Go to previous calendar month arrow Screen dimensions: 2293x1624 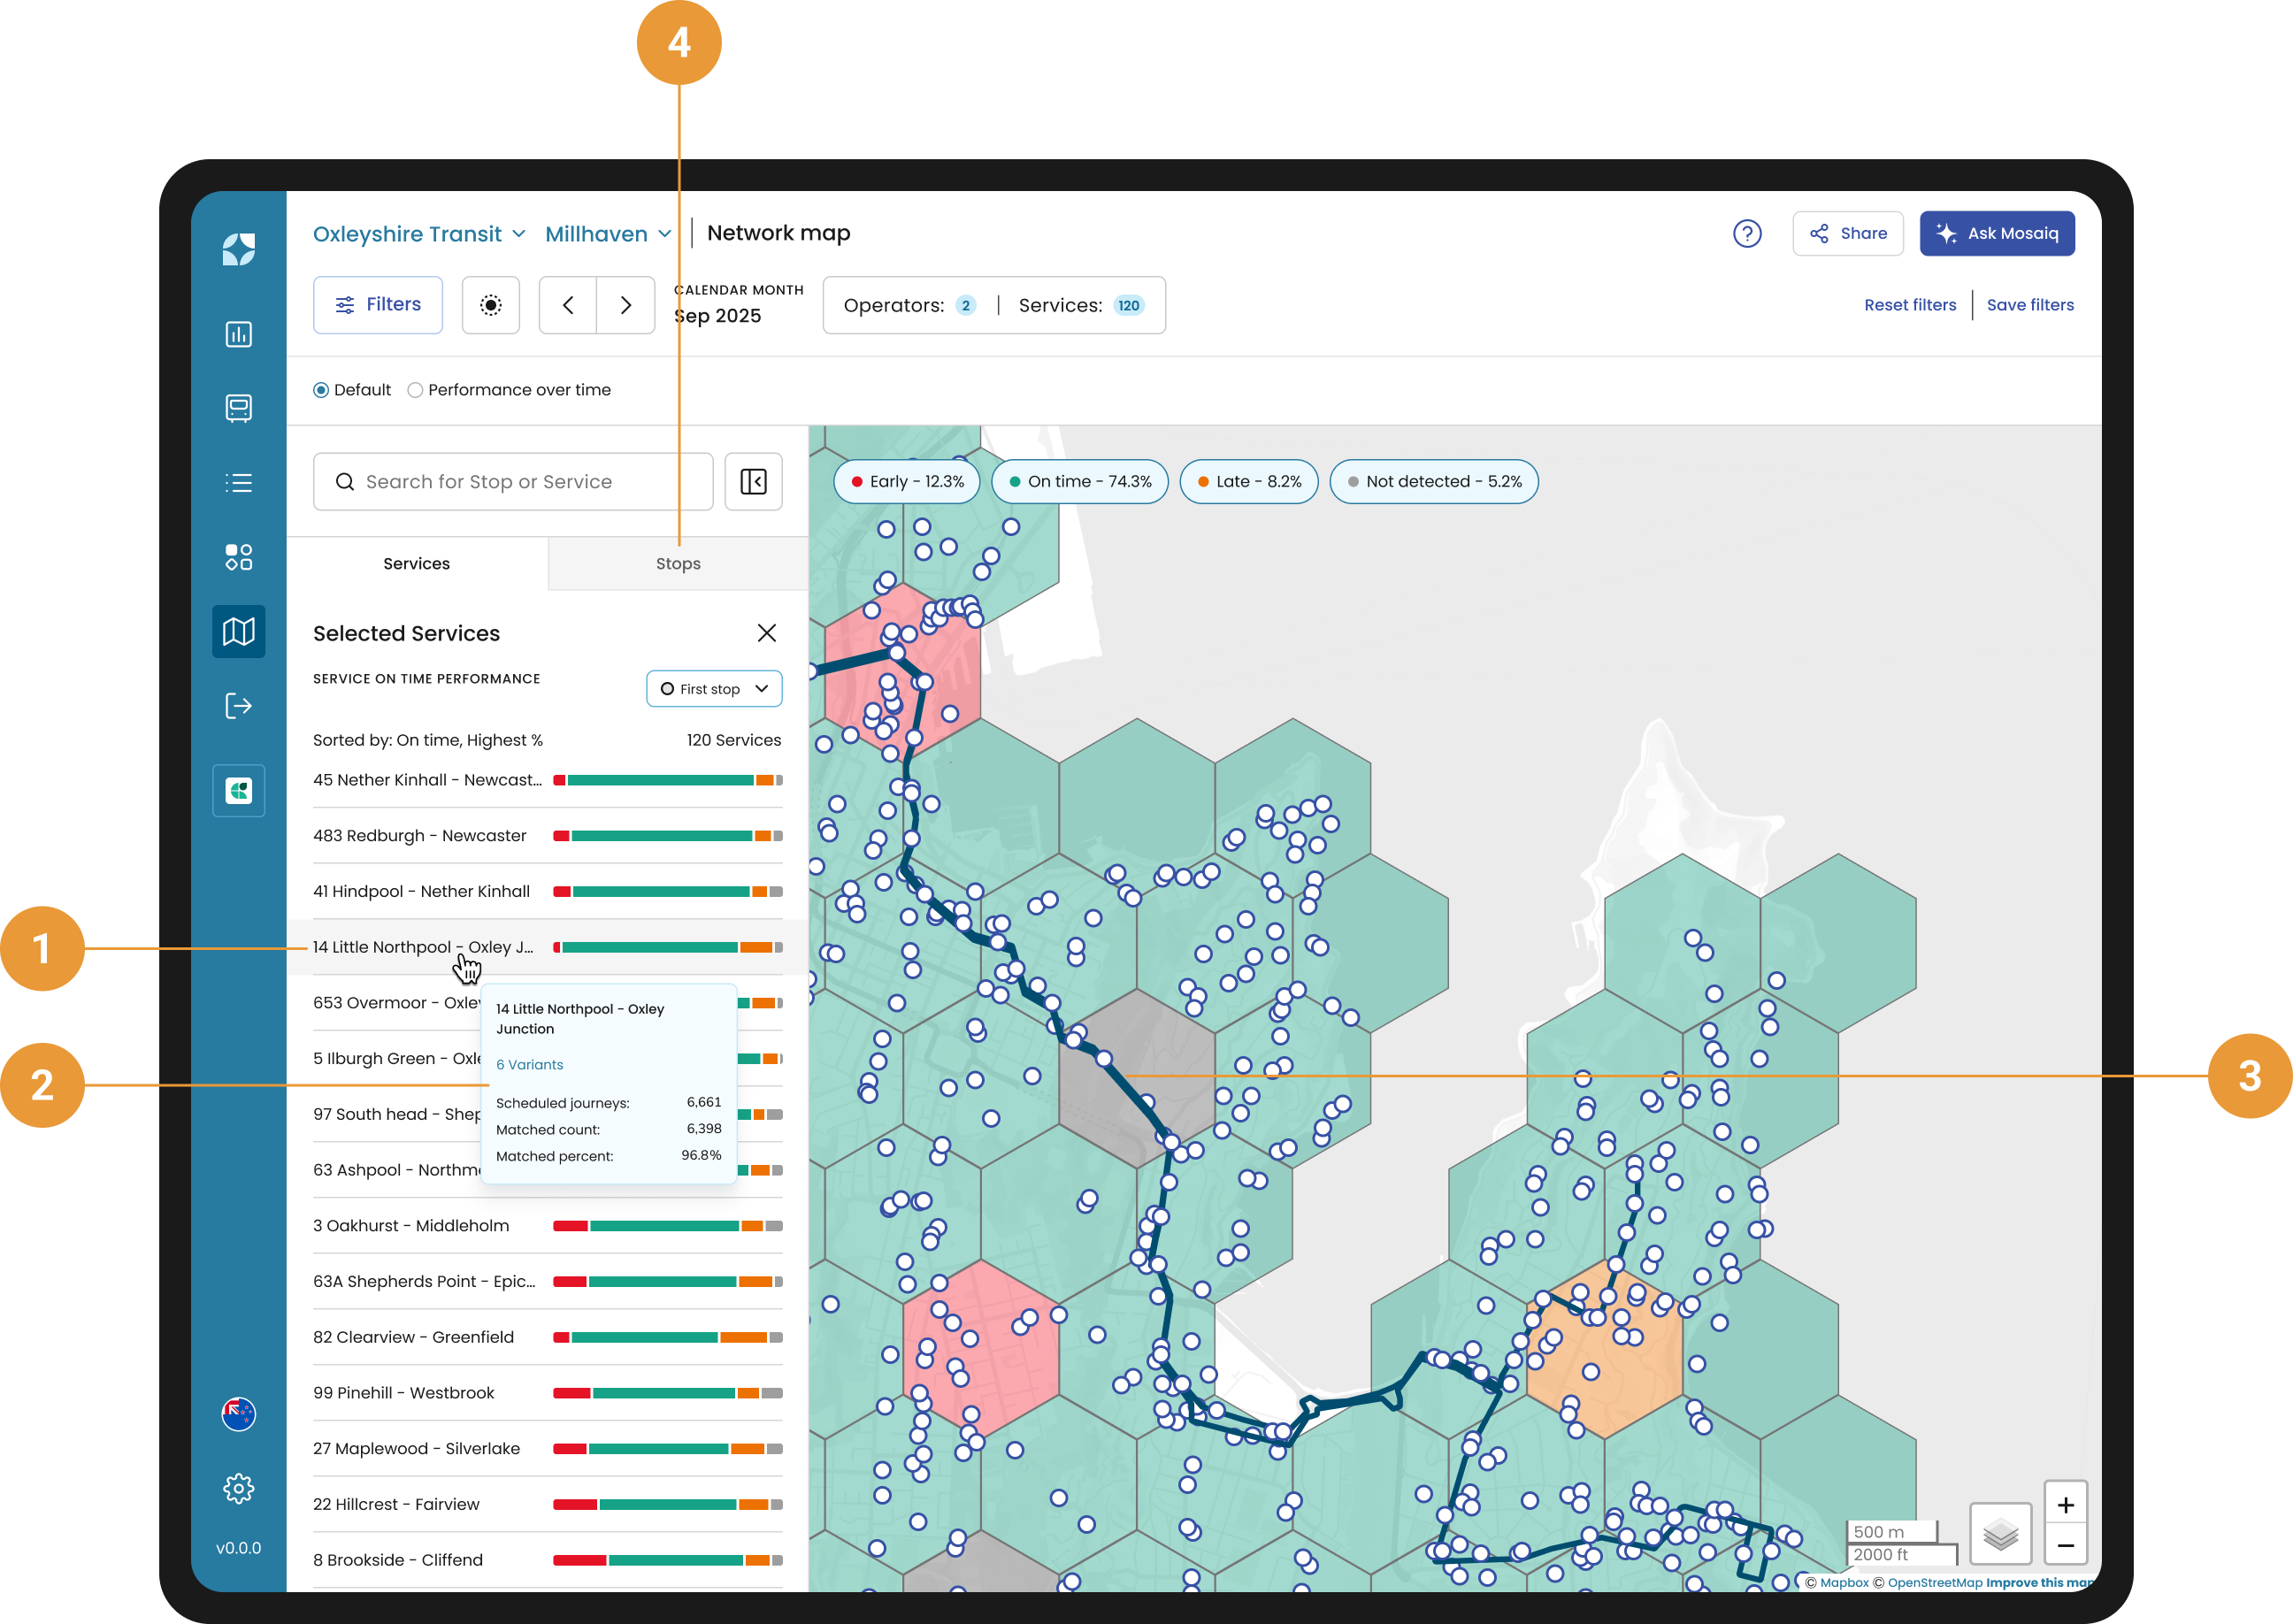pyautogui.click(x=568, y=305)
